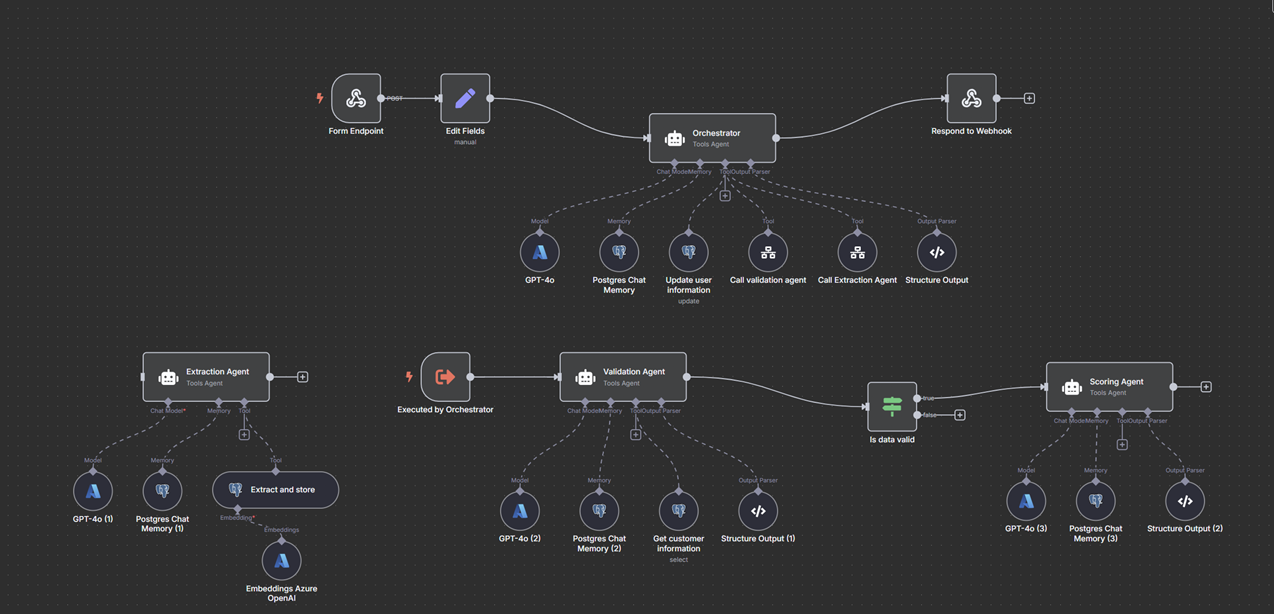Select the Orchestrator Tools Agent node

[x=712, y=138]
